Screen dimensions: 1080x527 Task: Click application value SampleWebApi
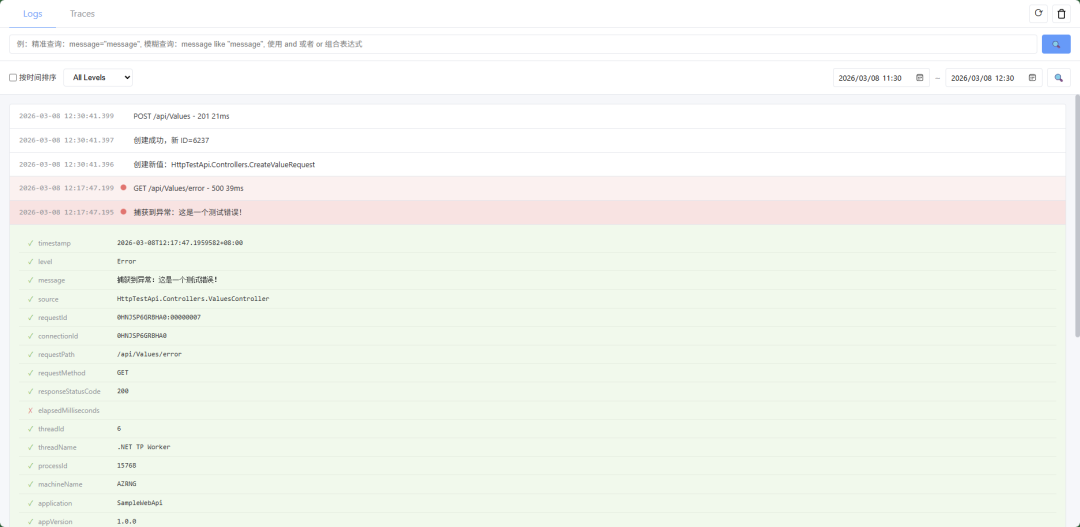[140, 503]
